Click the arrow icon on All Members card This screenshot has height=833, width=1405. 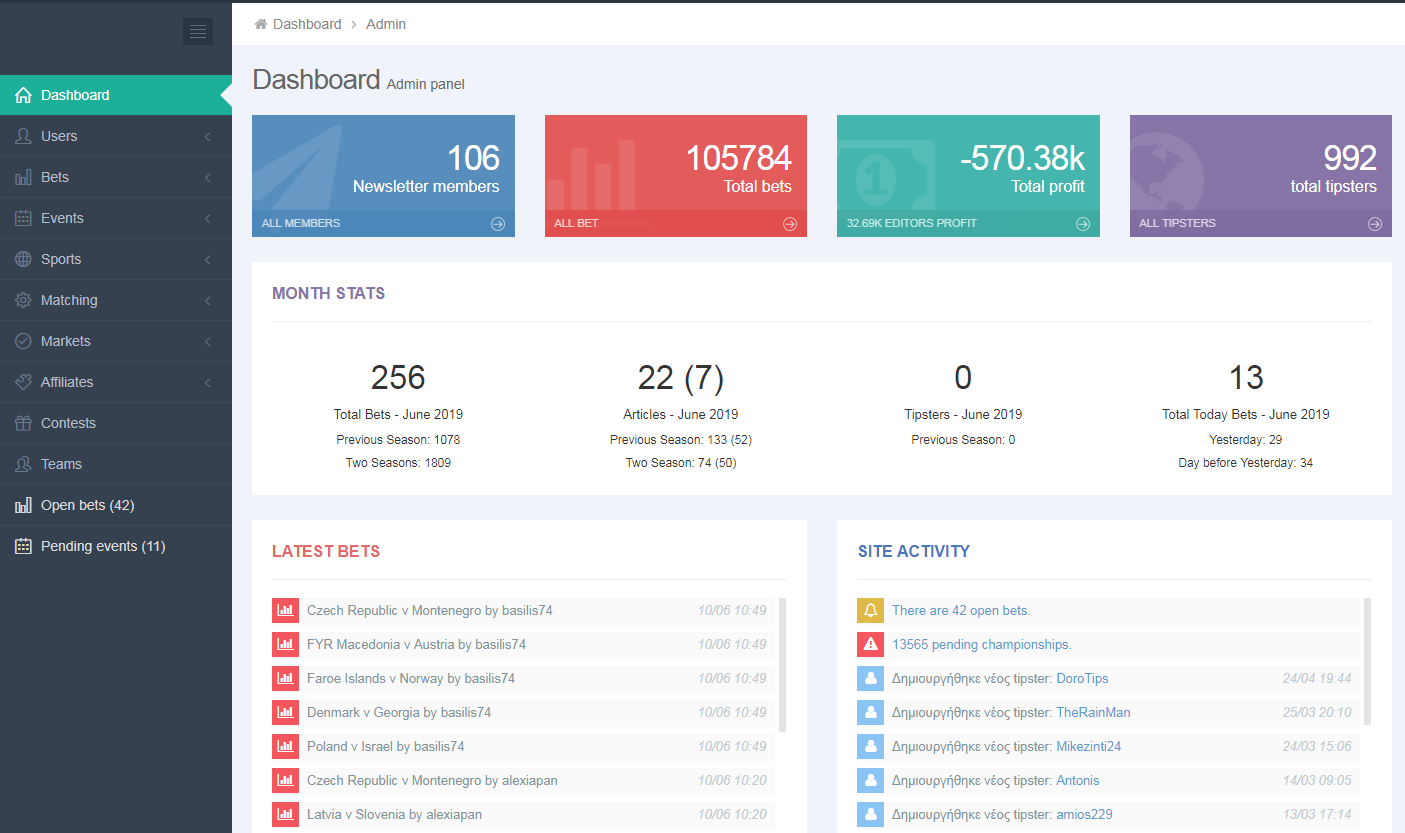click(x=498, y=224)
